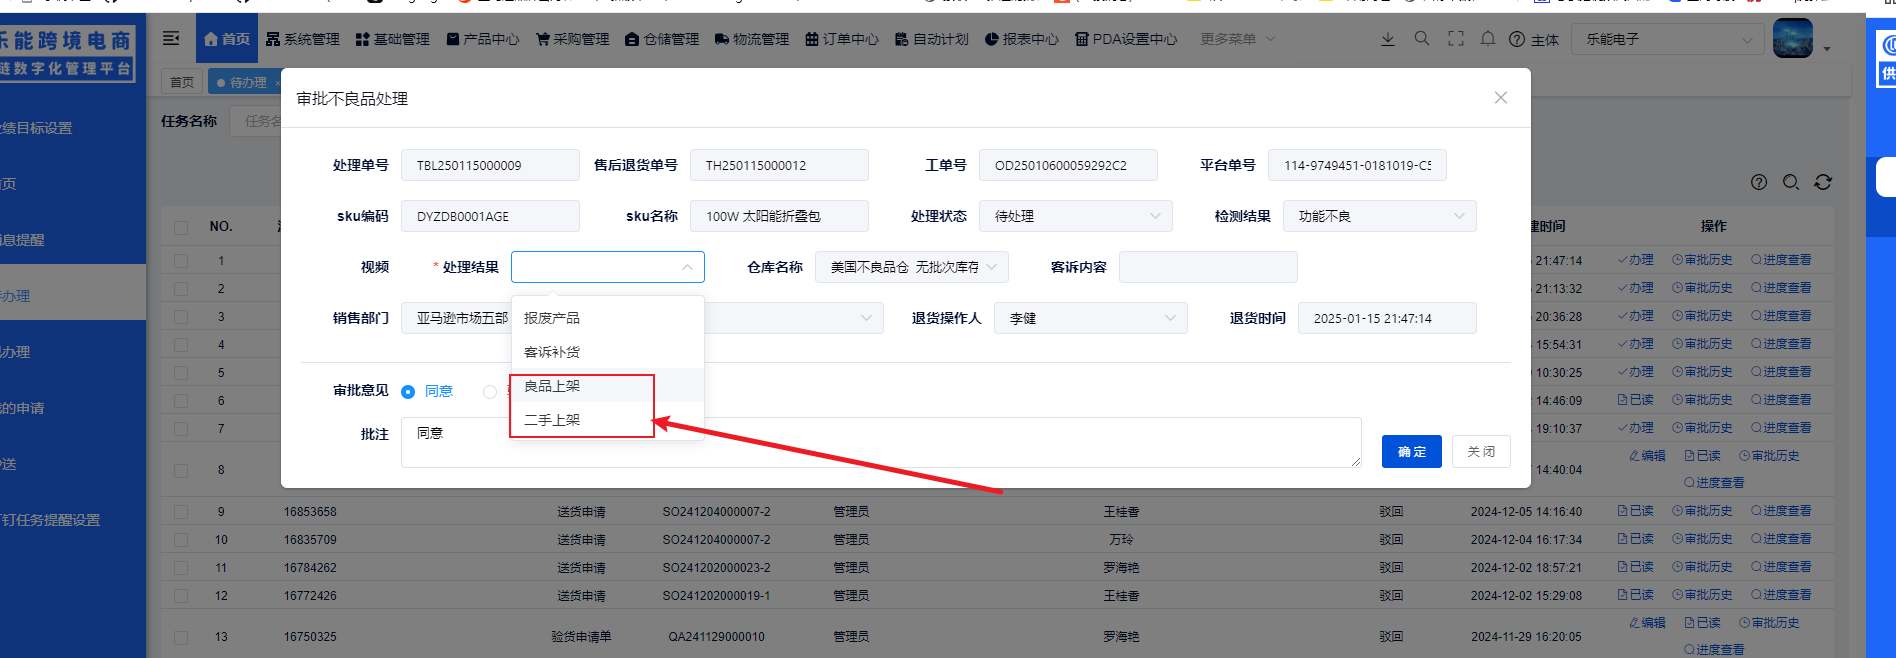Screen dimensions: 1896x658
Task: Expand the 处理状态 dropdown
Action: tap(1075, 216)
